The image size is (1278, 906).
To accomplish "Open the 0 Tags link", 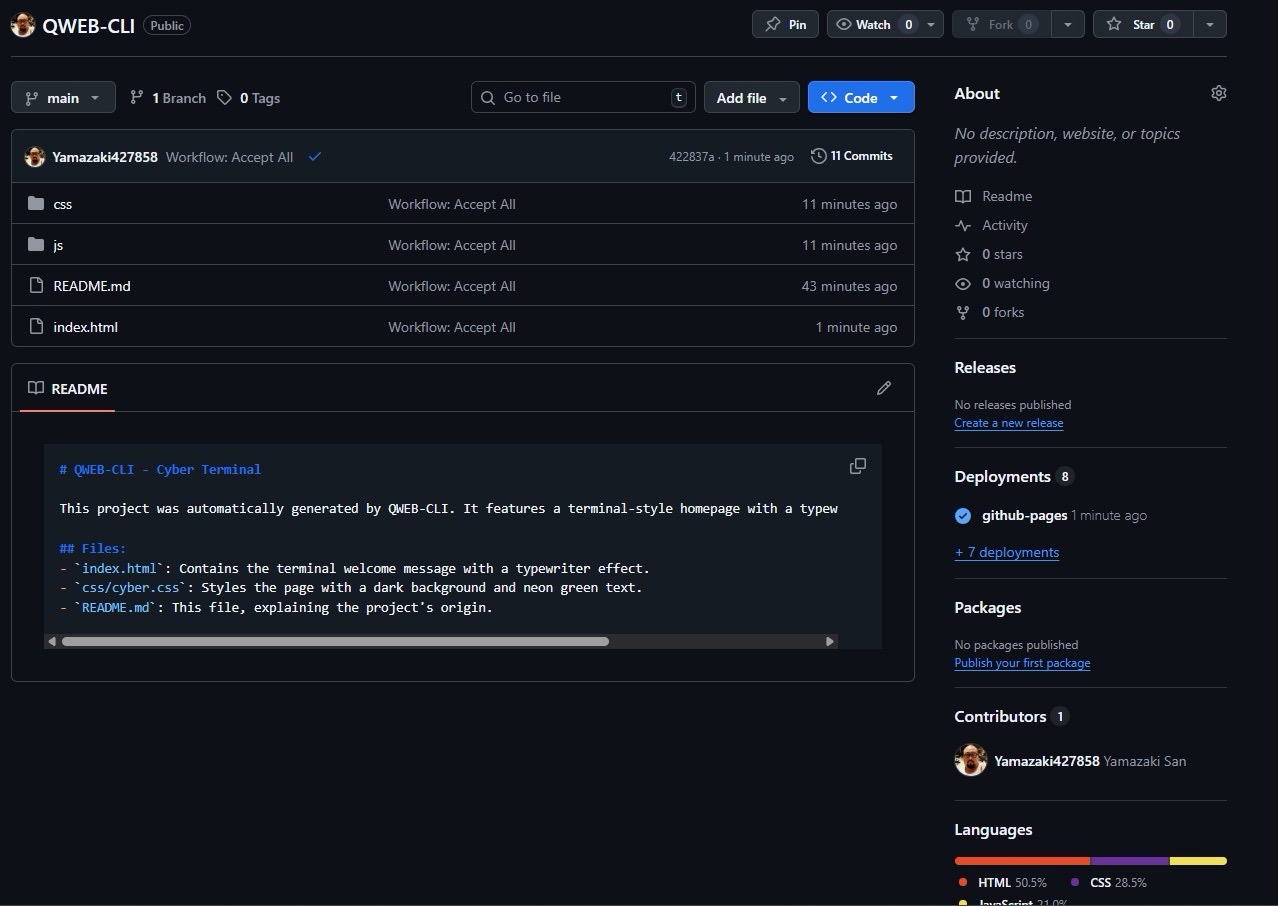I will pyautogui.click(x=249, y=98).
